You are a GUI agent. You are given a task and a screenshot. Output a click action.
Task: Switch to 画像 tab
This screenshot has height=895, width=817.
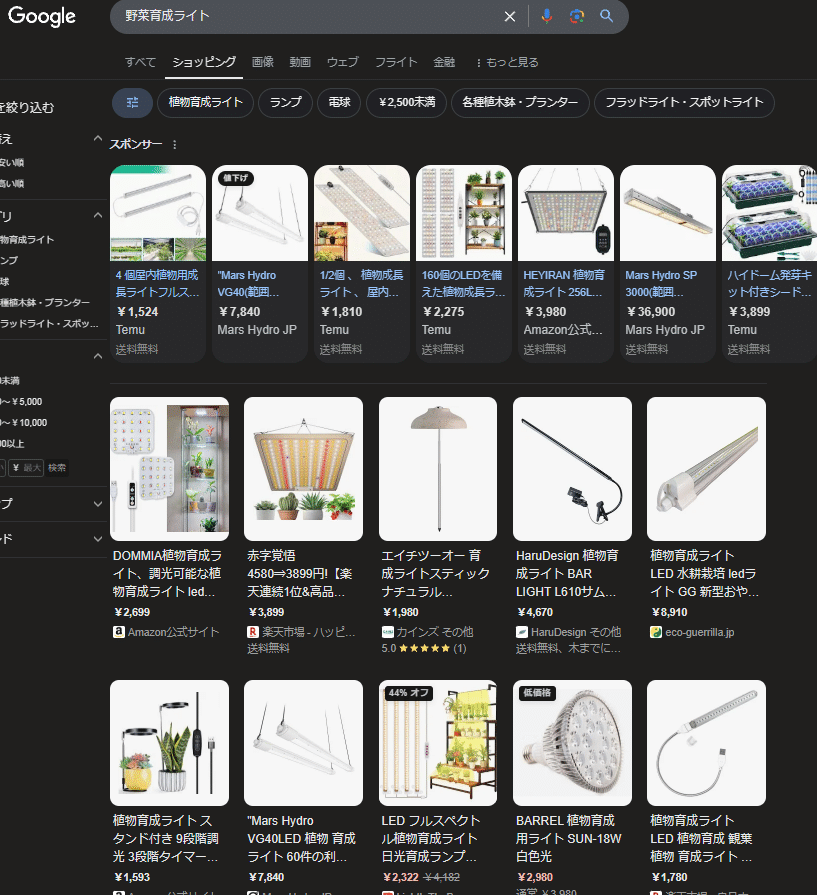pyautogui.click(x=263, y=62)
